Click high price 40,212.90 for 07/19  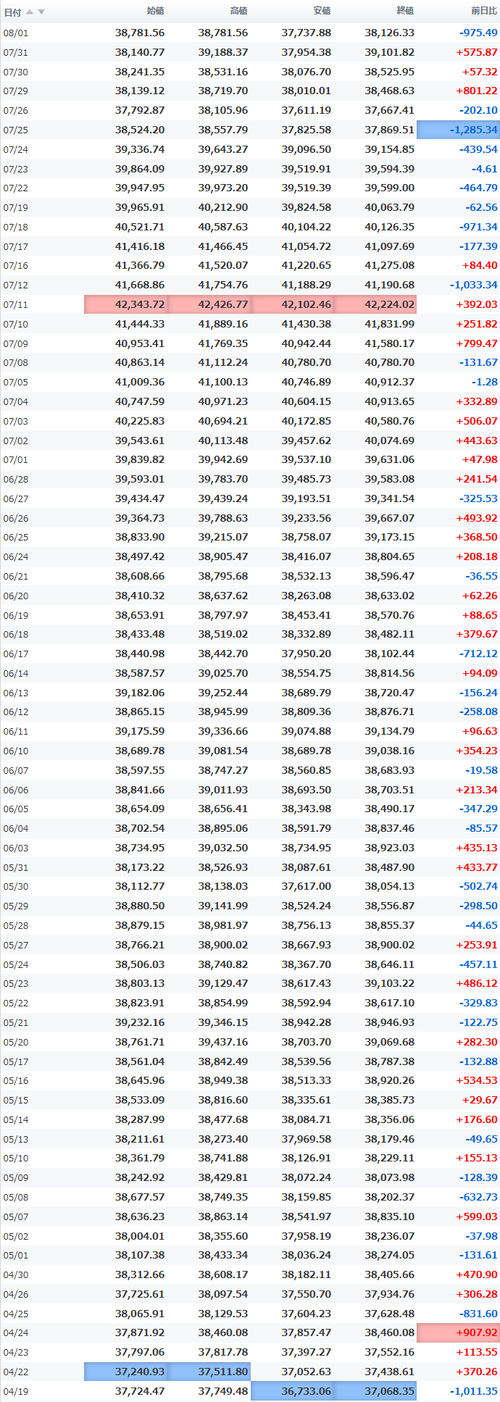click(223, 208)
